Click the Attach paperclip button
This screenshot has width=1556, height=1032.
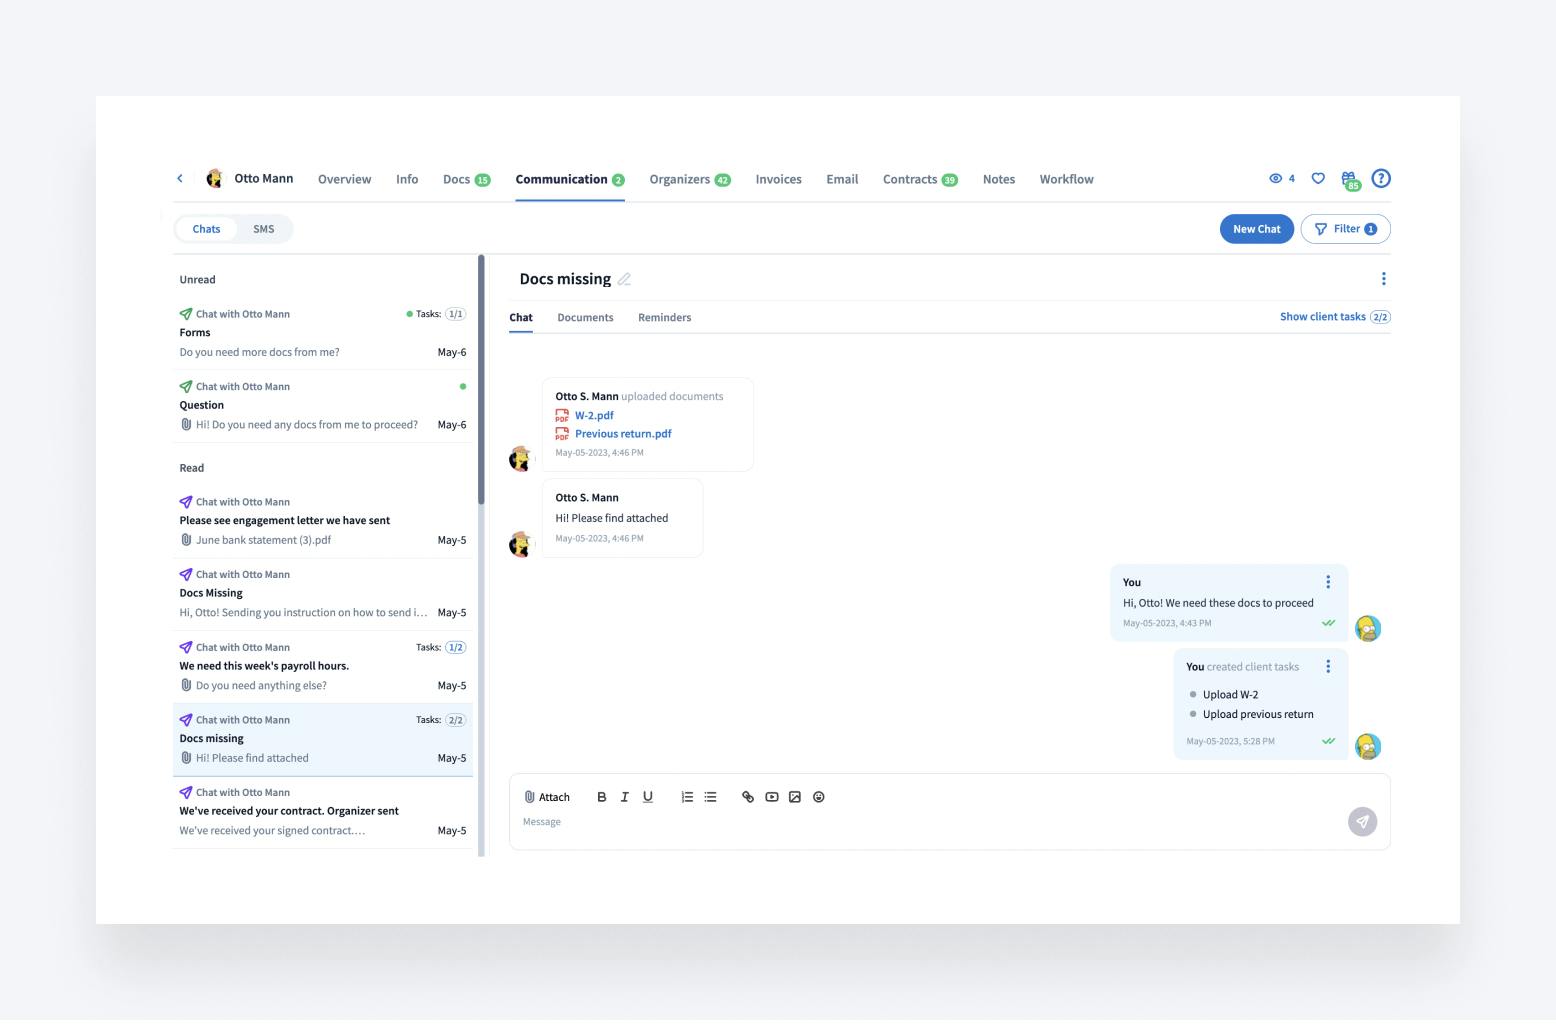point(547,797)
